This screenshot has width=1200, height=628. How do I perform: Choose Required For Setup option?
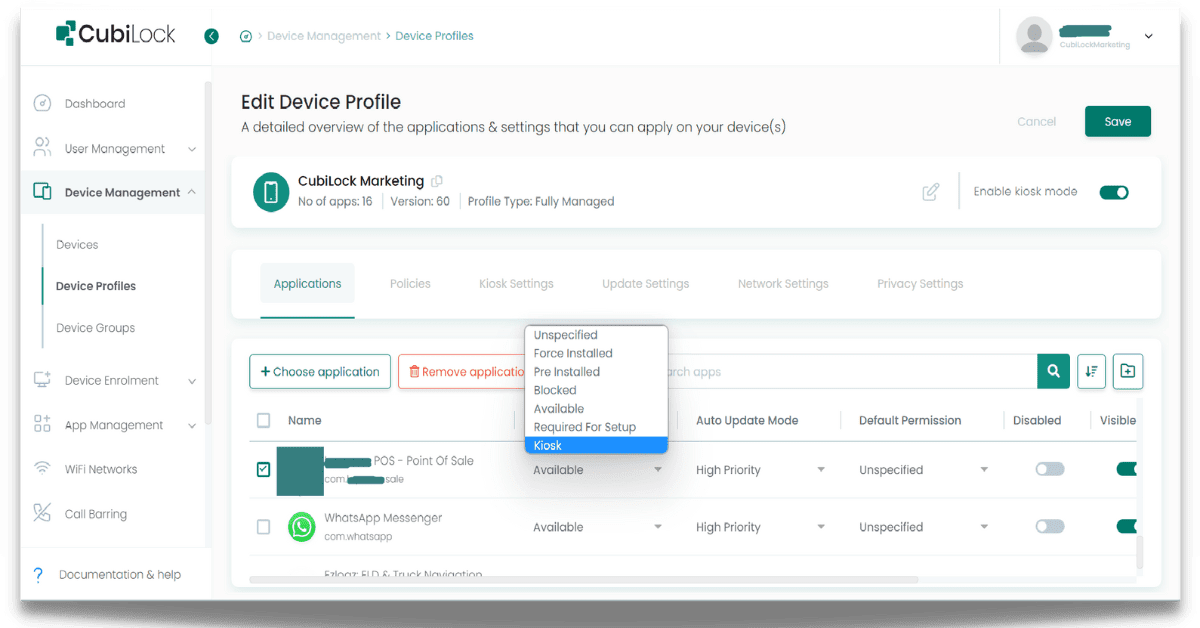click(596, 427)
